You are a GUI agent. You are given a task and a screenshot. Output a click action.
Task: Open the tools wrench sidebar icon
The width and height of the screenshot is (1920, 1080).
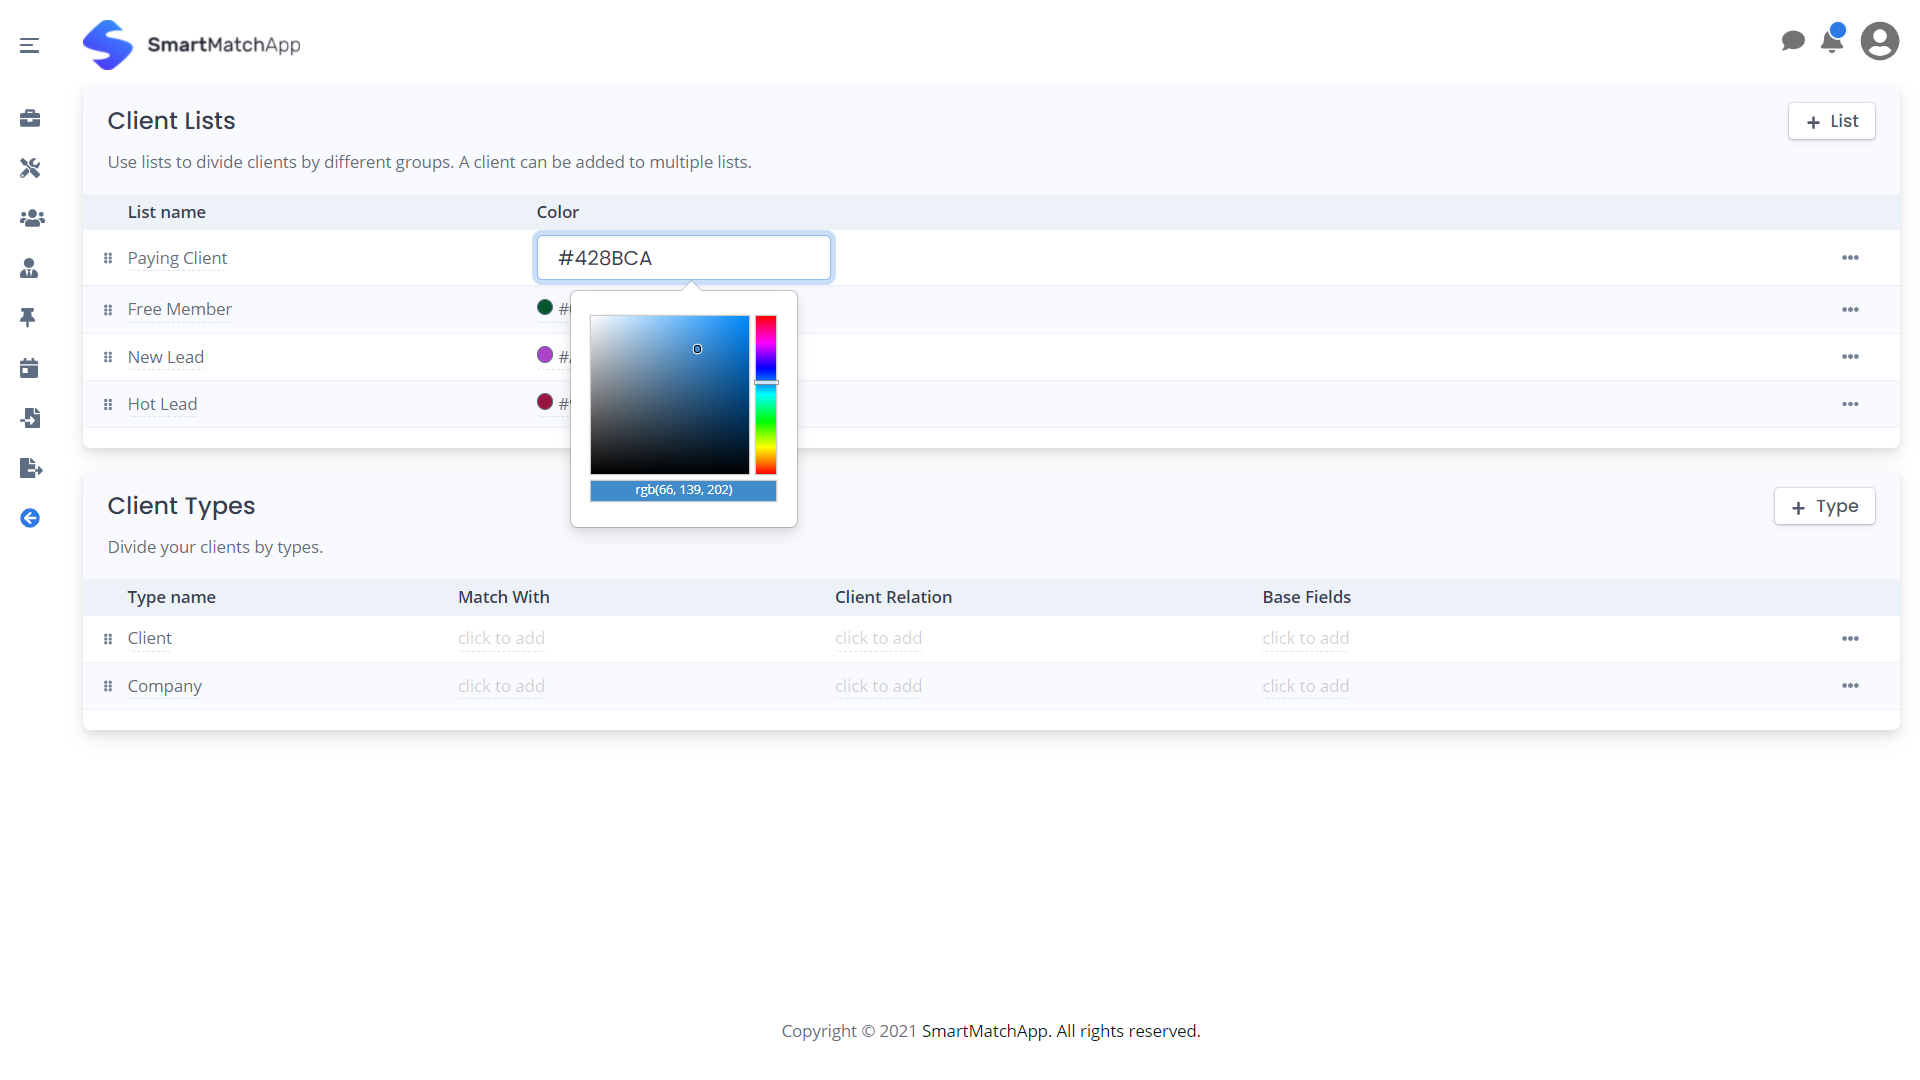tap(30, 168)
